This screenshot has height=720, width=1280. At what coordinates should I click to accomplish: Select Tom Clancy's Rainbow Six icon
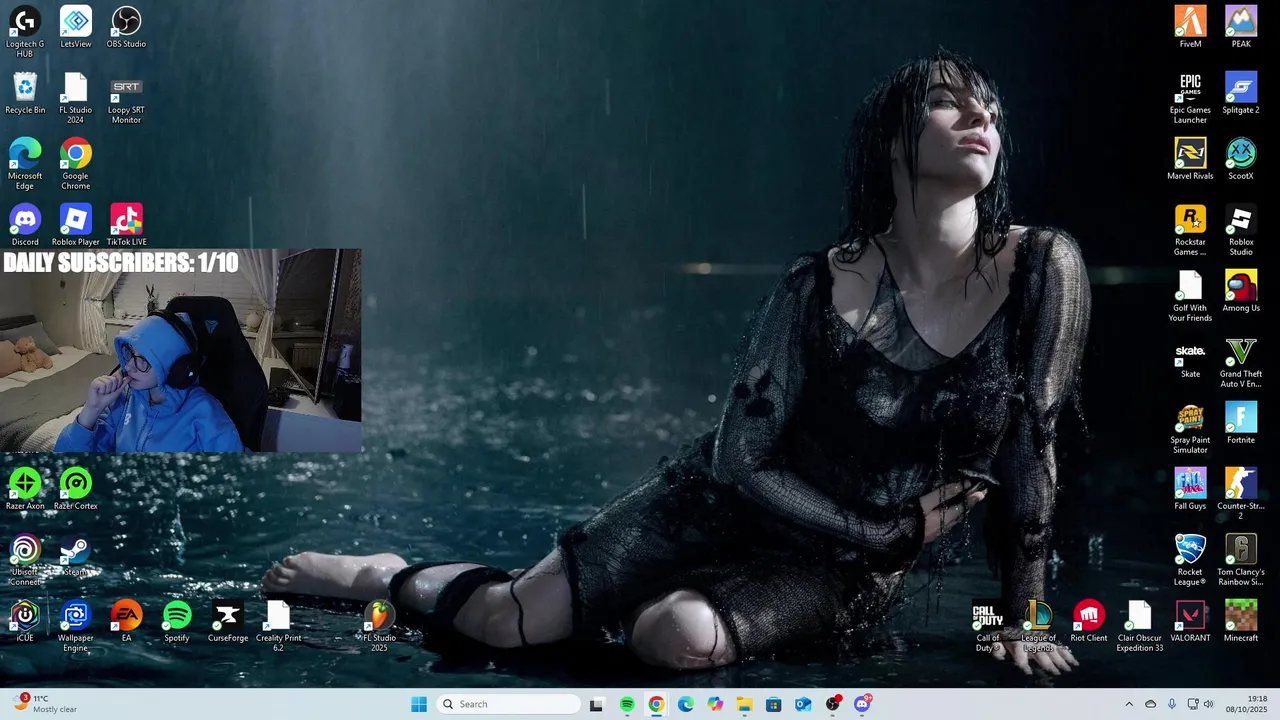point(1241,559)
